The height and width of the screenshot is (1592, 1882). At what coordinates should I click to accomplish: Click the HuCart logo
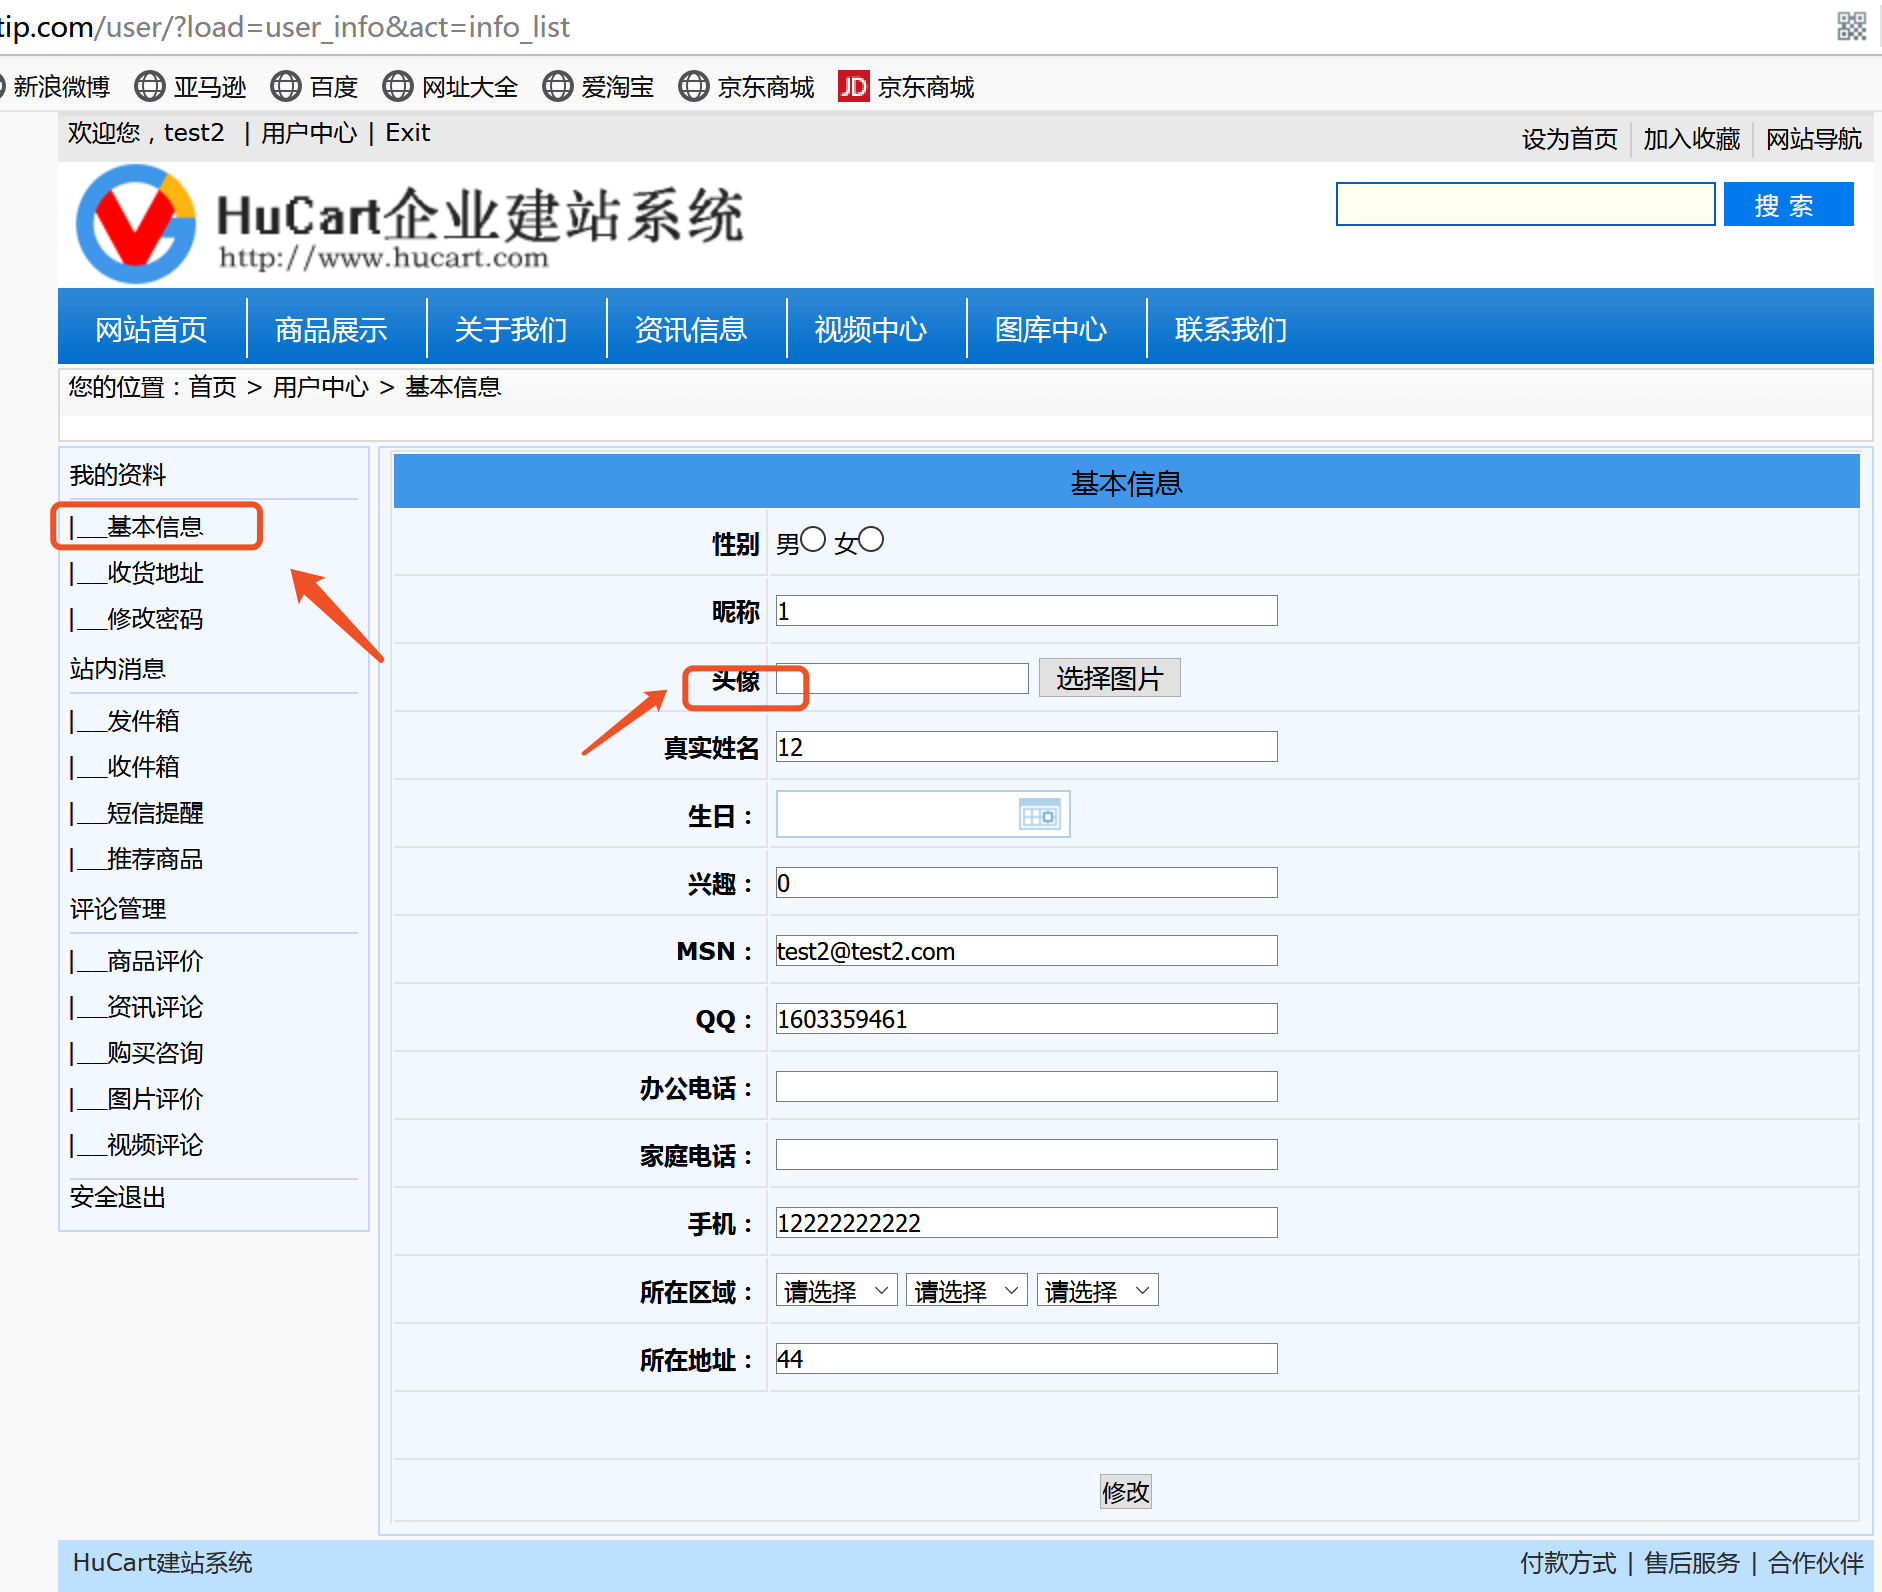[410, 225]
